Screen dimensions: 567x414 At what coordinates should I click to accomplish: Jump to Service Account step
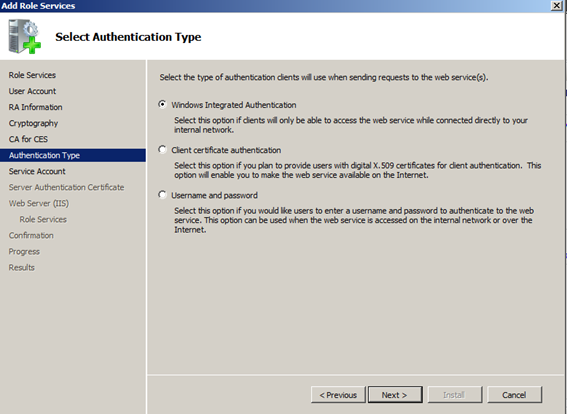[x=37, y=171]
